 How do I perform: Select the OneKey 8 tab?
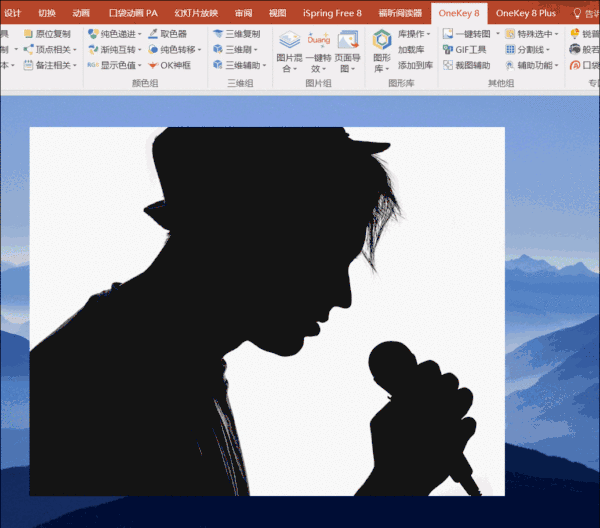pos(459,13)
